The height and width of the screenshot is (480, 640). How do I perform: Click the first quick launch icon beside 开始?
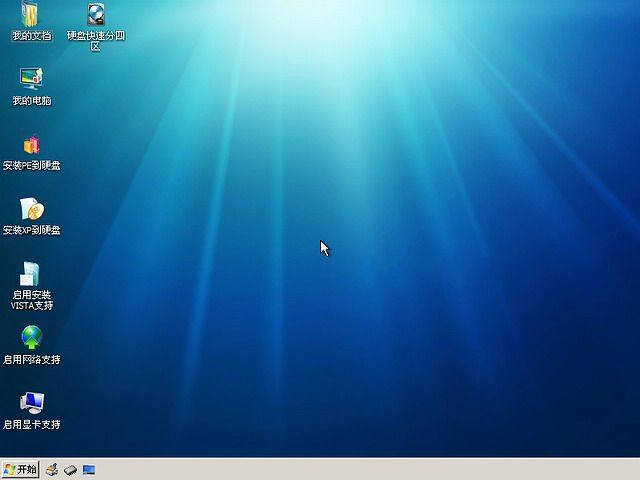tap(51, 469)
